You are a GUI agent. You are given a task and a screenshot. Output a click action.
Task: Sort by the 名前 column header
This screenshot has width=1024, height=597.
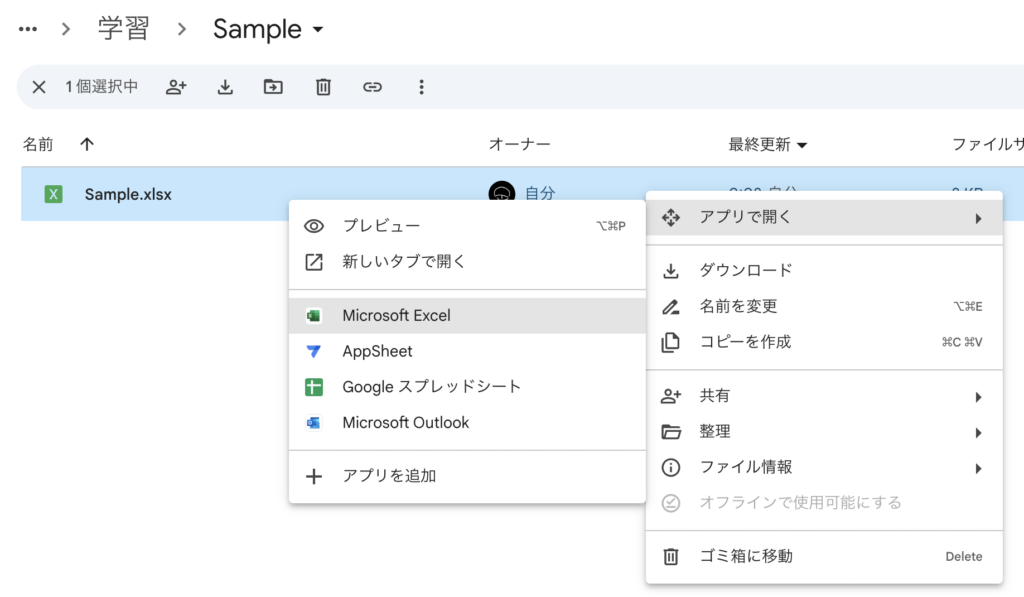click(x=38, y=144)
